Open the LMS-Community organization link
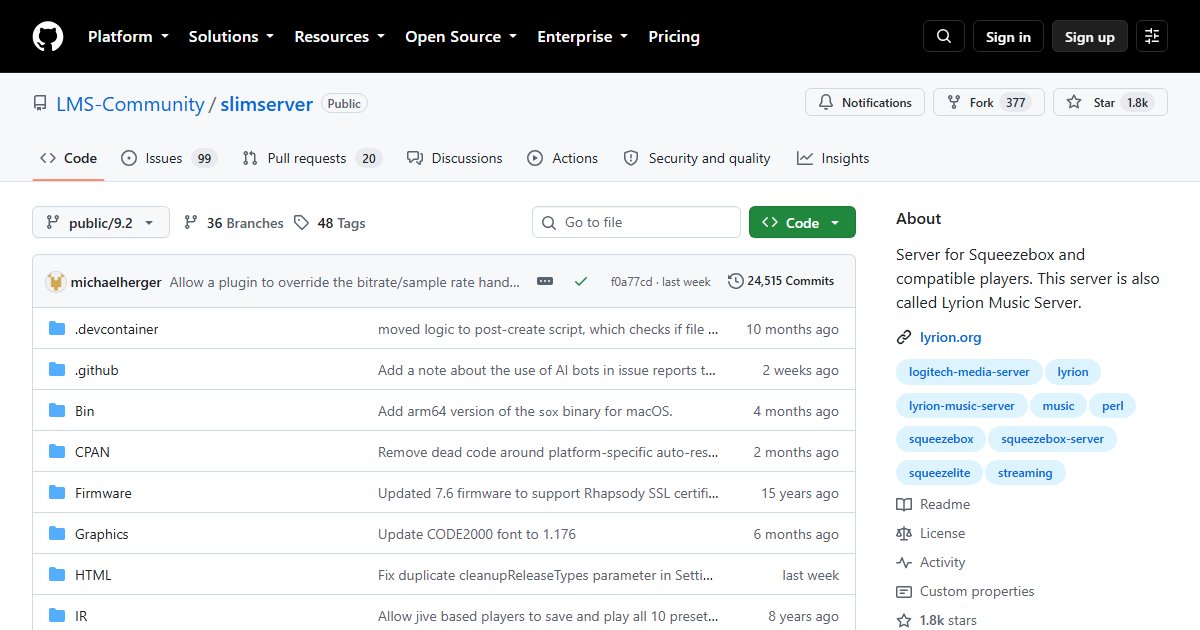 130,104
